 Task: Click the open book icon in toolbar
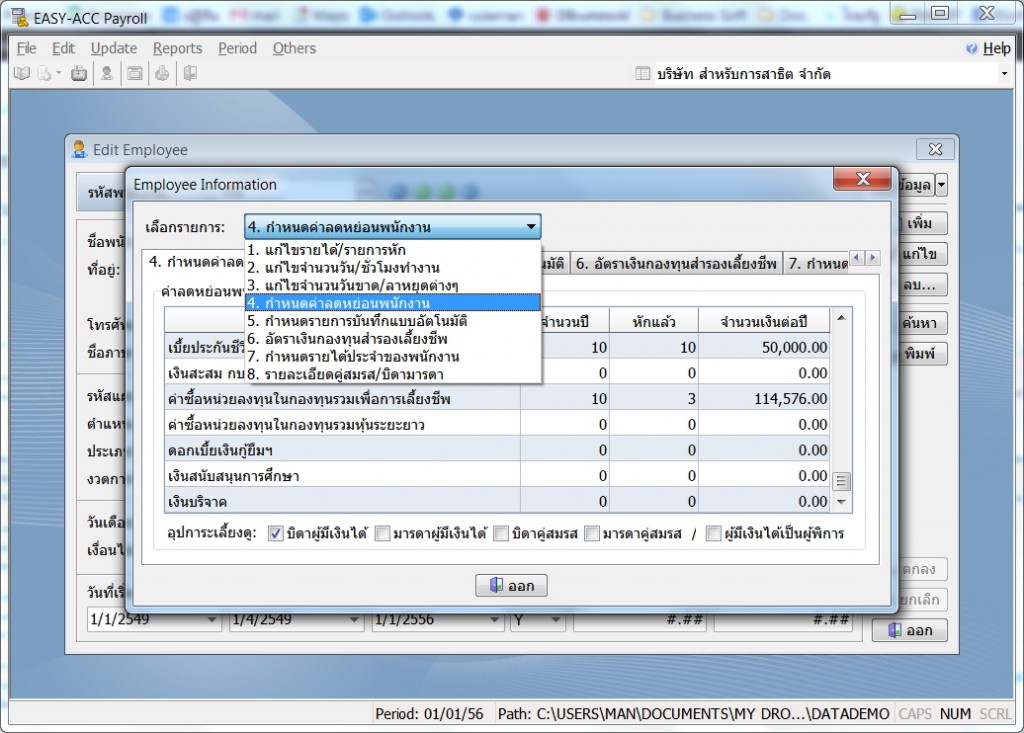point(22,73)
